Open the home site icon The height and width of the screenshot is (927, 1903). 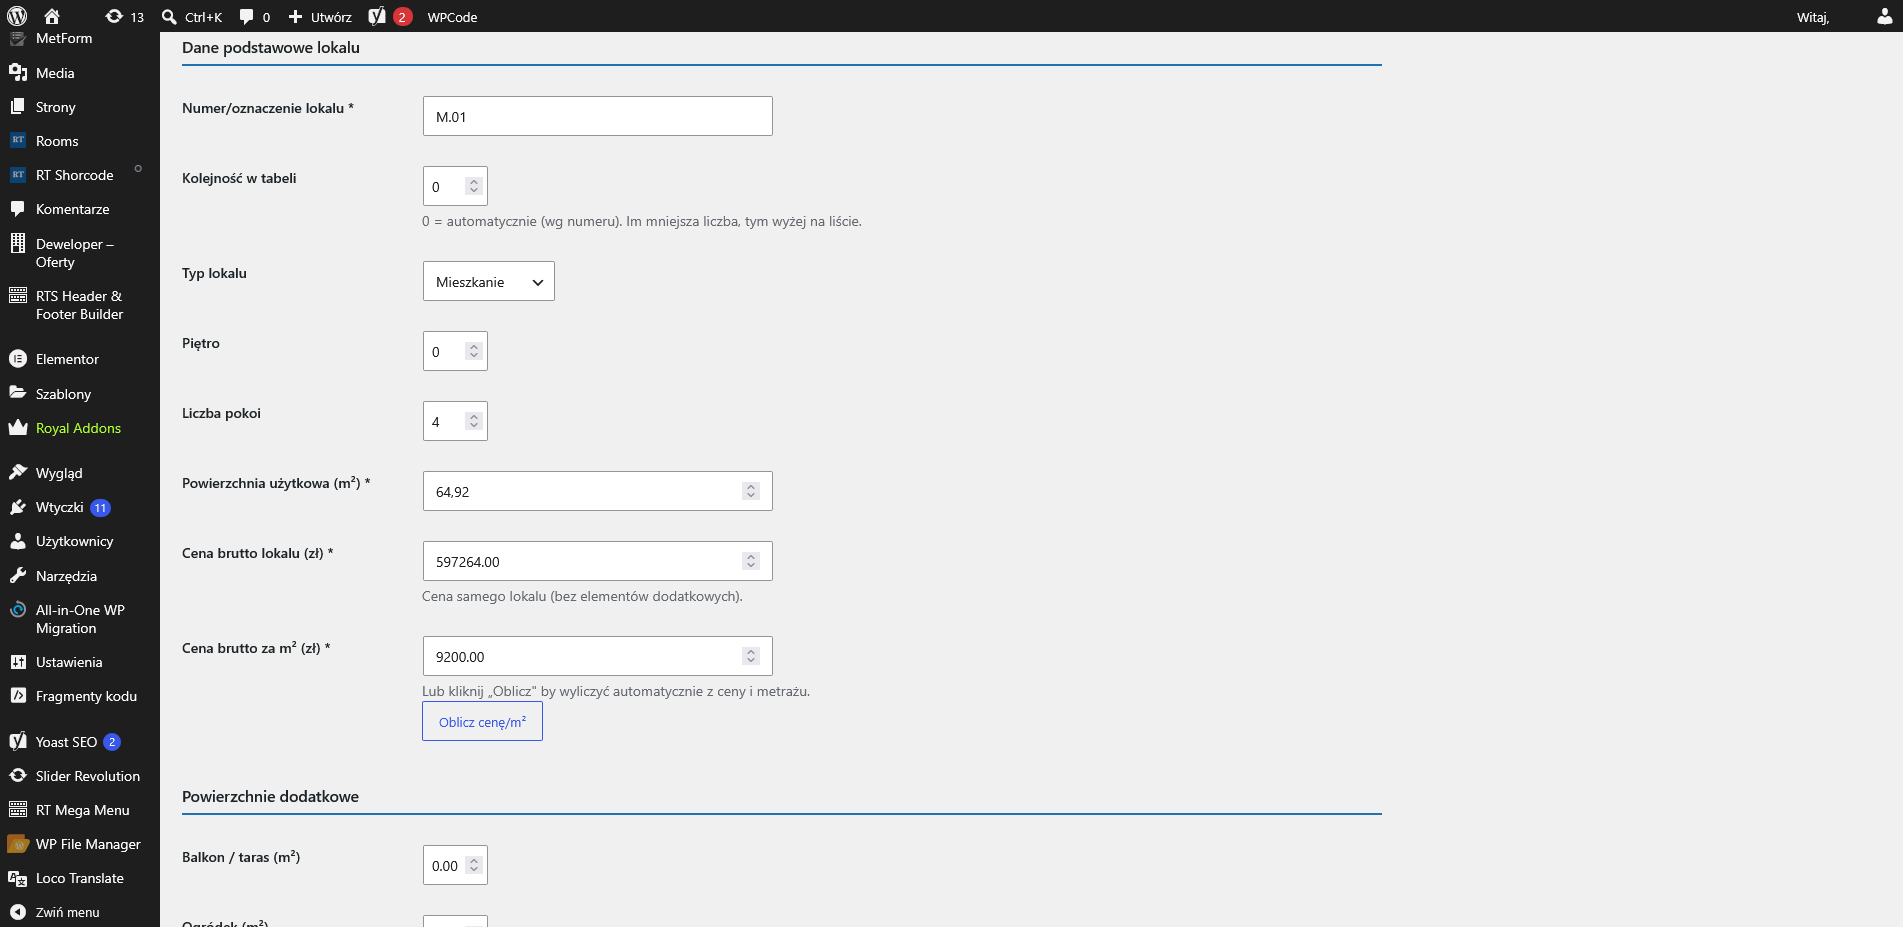(x=52, y=16)
